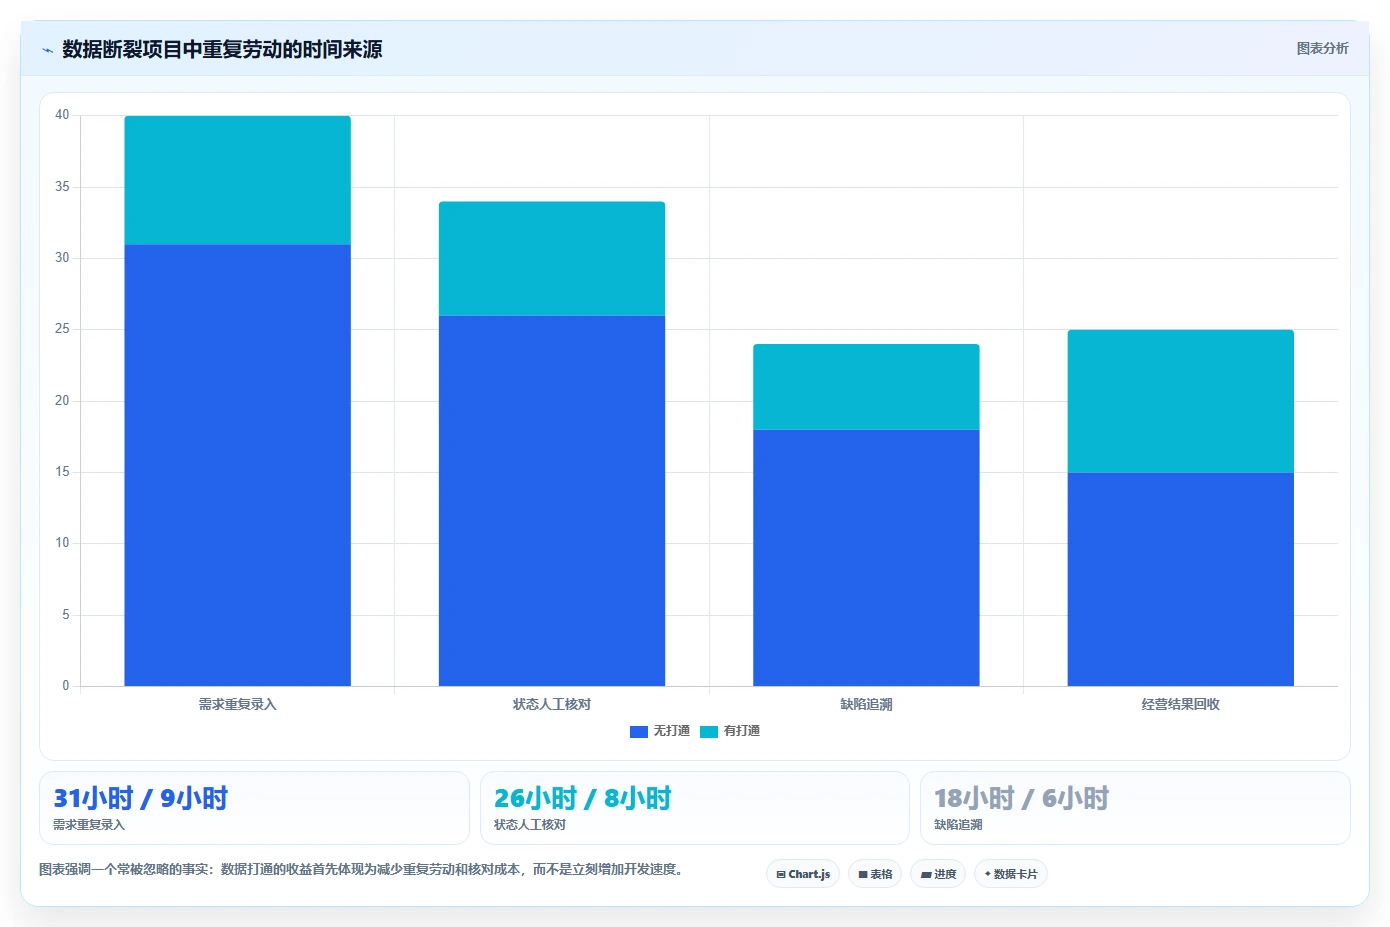The image size is (1390, 927).
Task: Select the blue bar segment for 需求重复录入
Action: coord(237,465)
